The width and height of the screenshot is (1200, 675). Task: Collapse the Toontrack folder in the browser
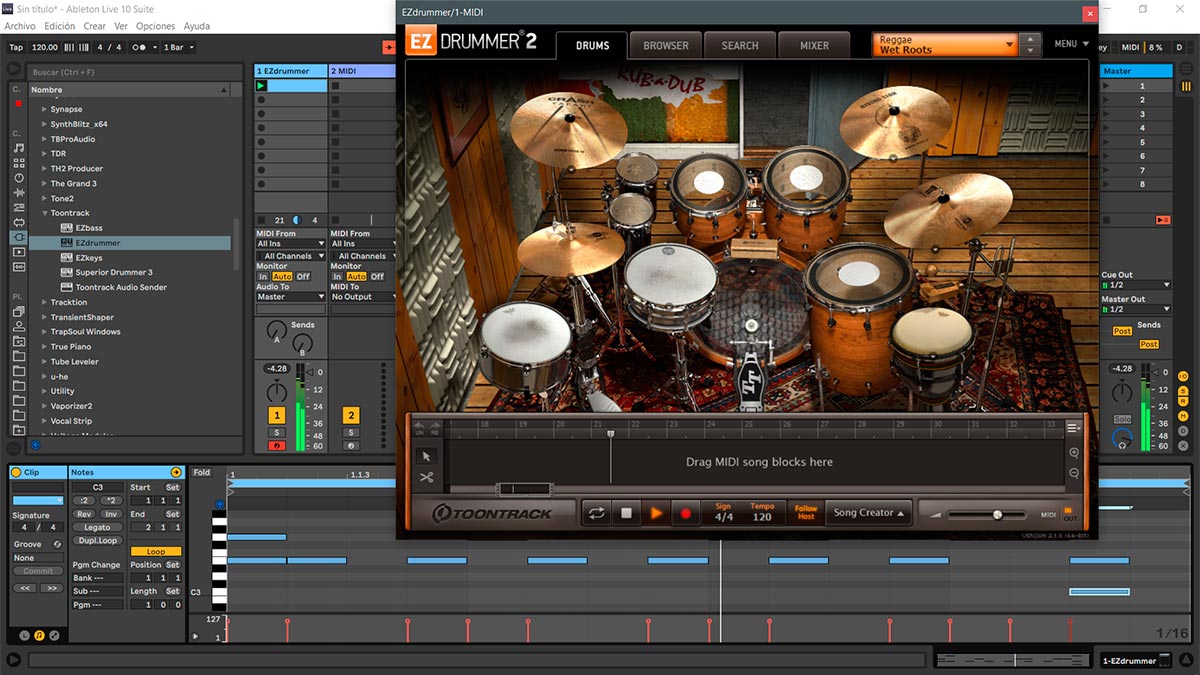click(44, 213)
